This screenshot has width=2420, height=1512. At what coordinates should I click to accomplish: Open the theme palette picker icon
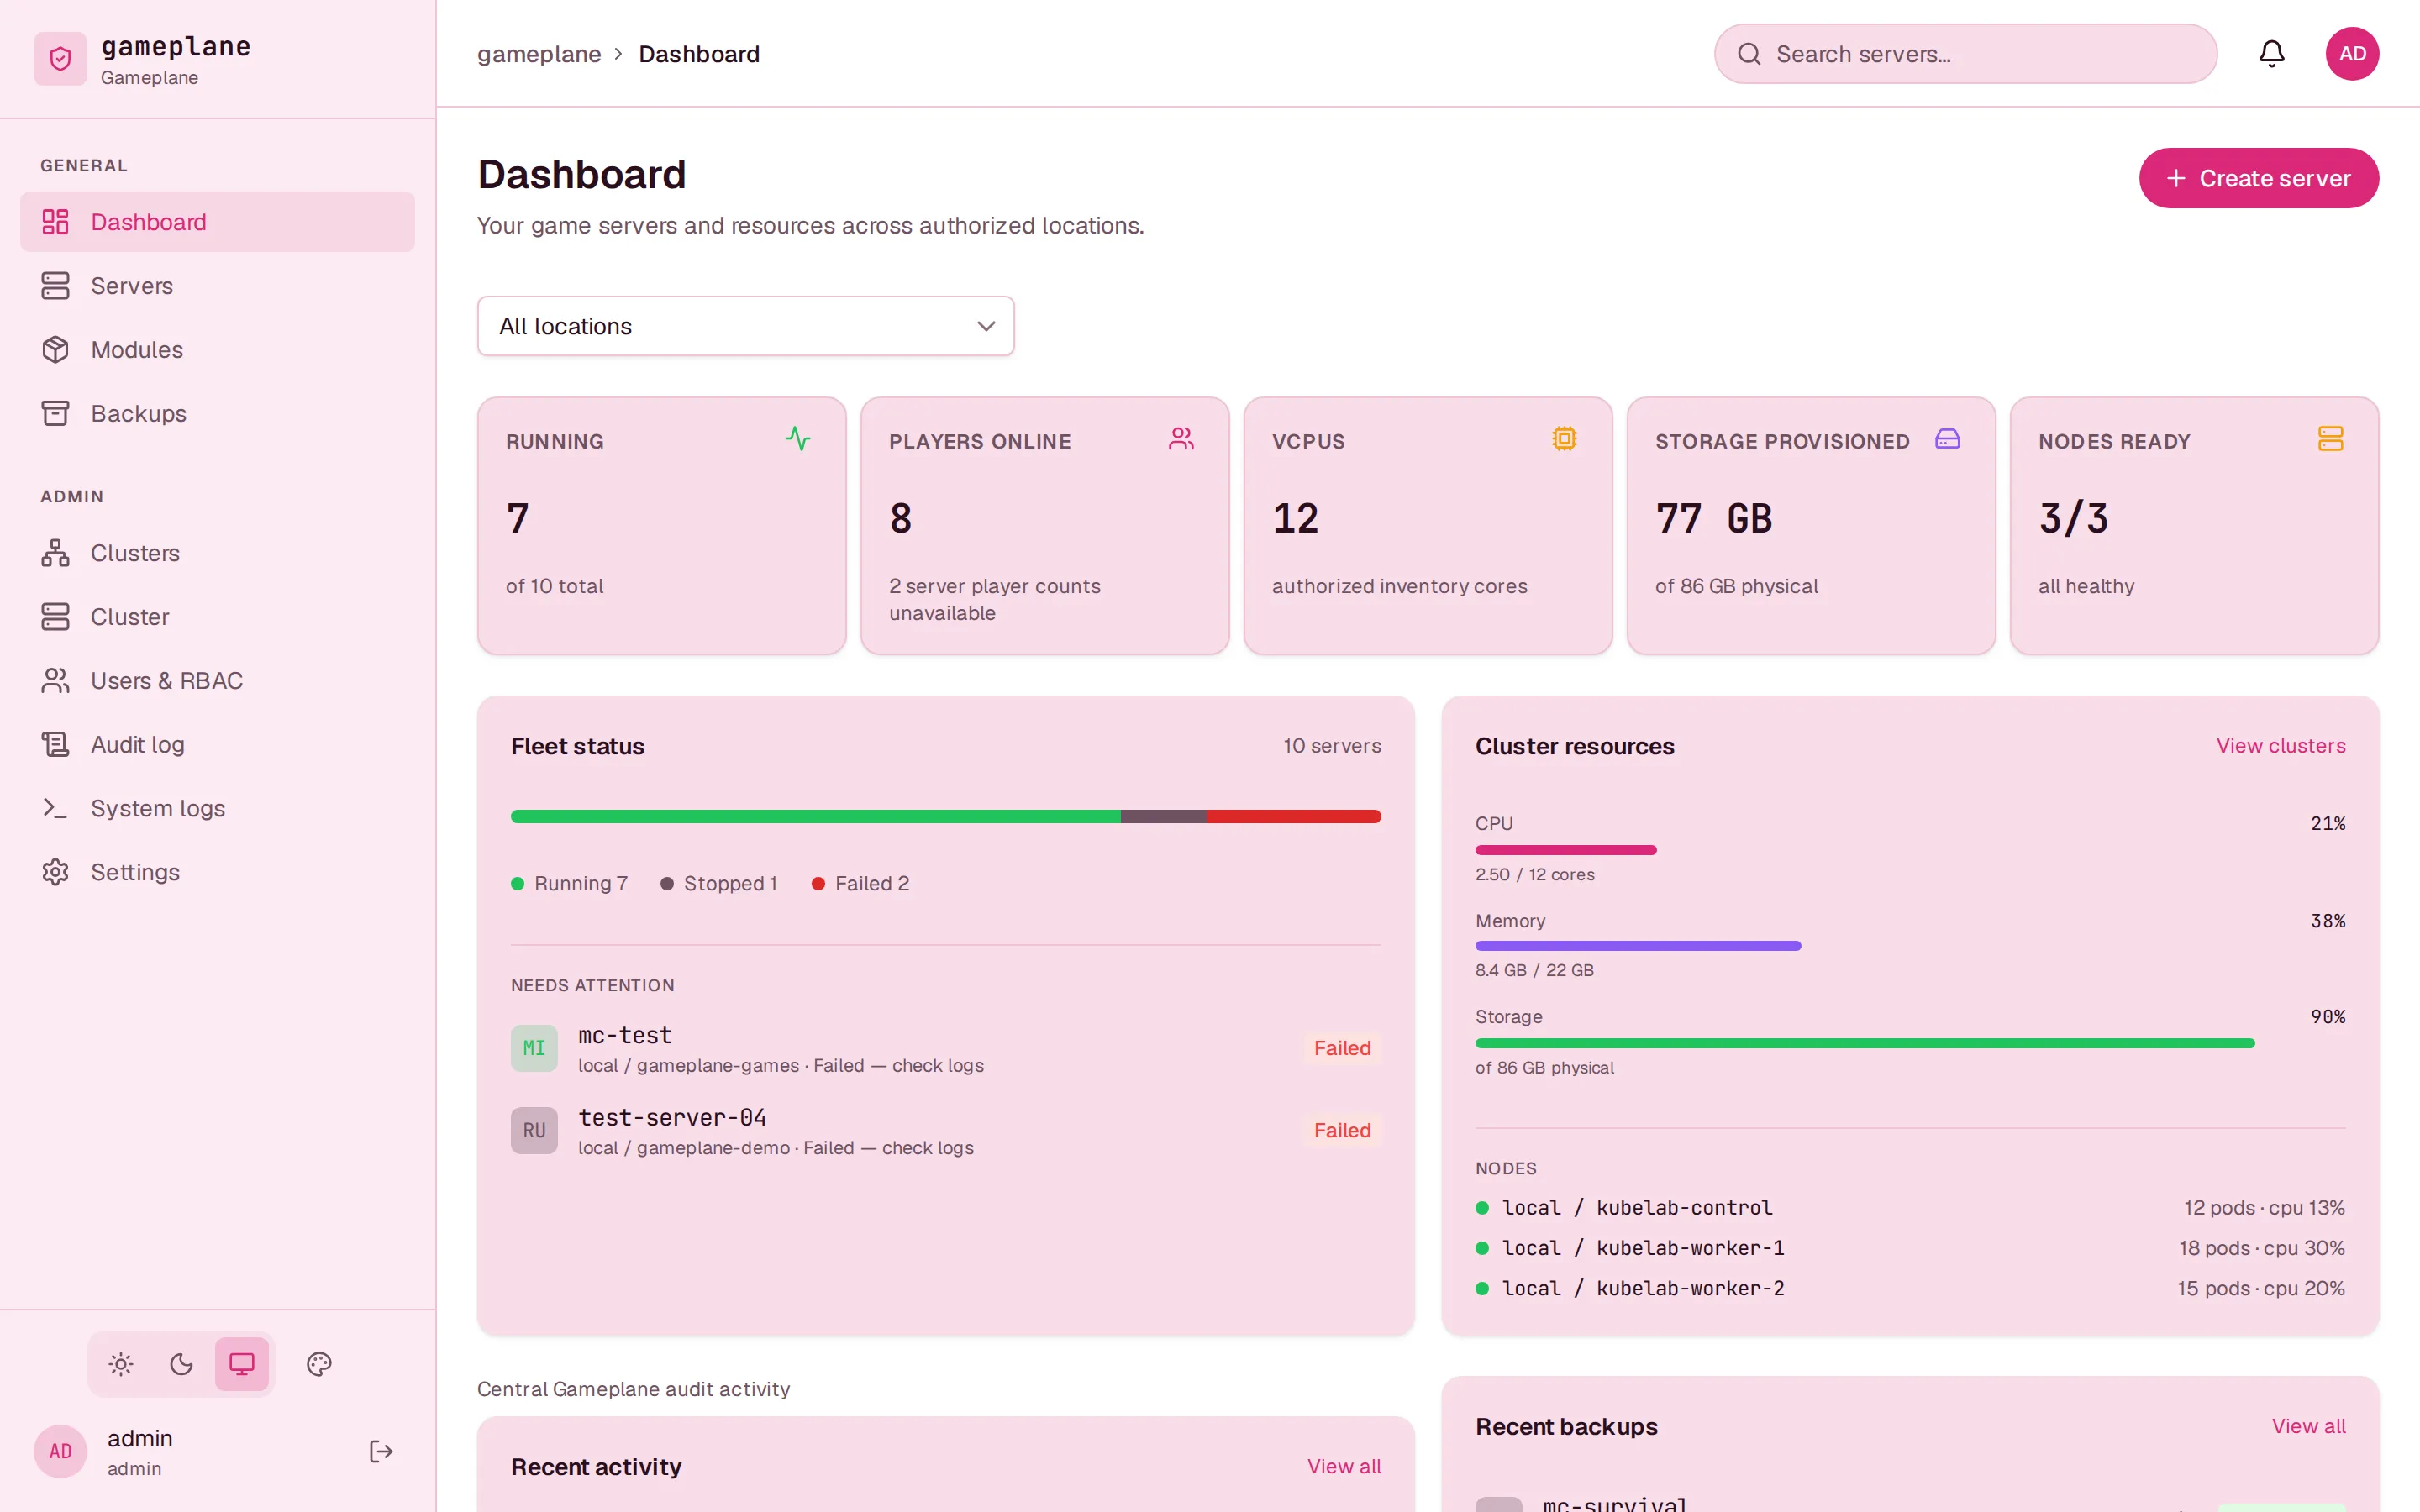pyautogui.click(x=319, y=1364)
